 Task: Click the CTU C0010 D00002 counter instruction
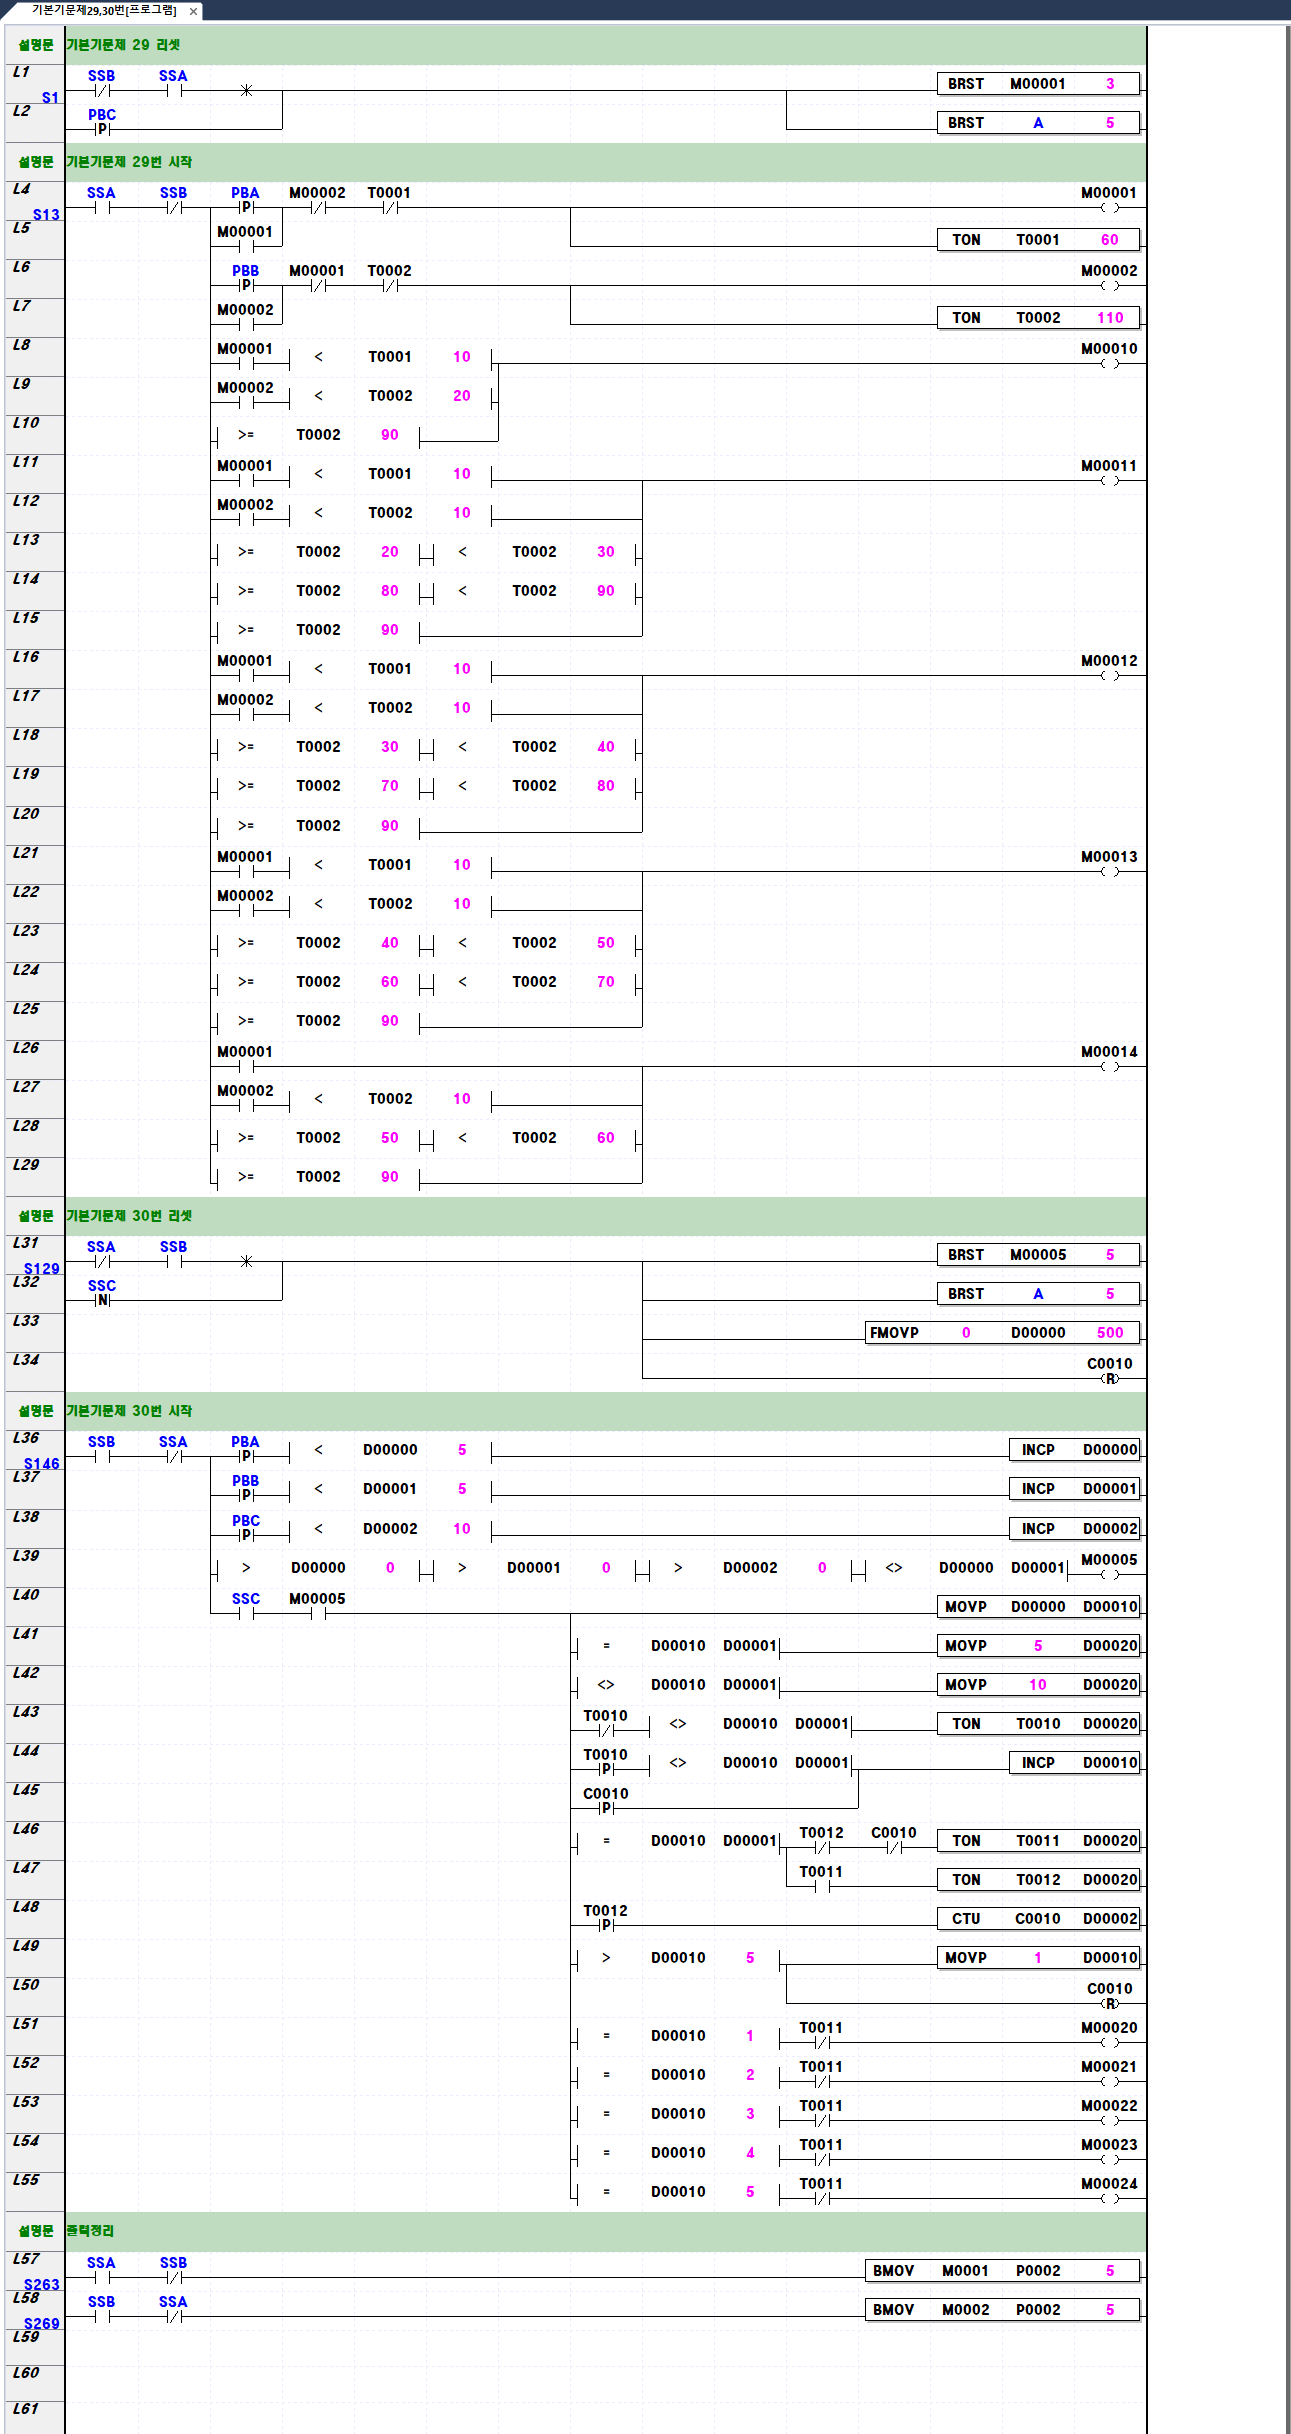1037,1919
